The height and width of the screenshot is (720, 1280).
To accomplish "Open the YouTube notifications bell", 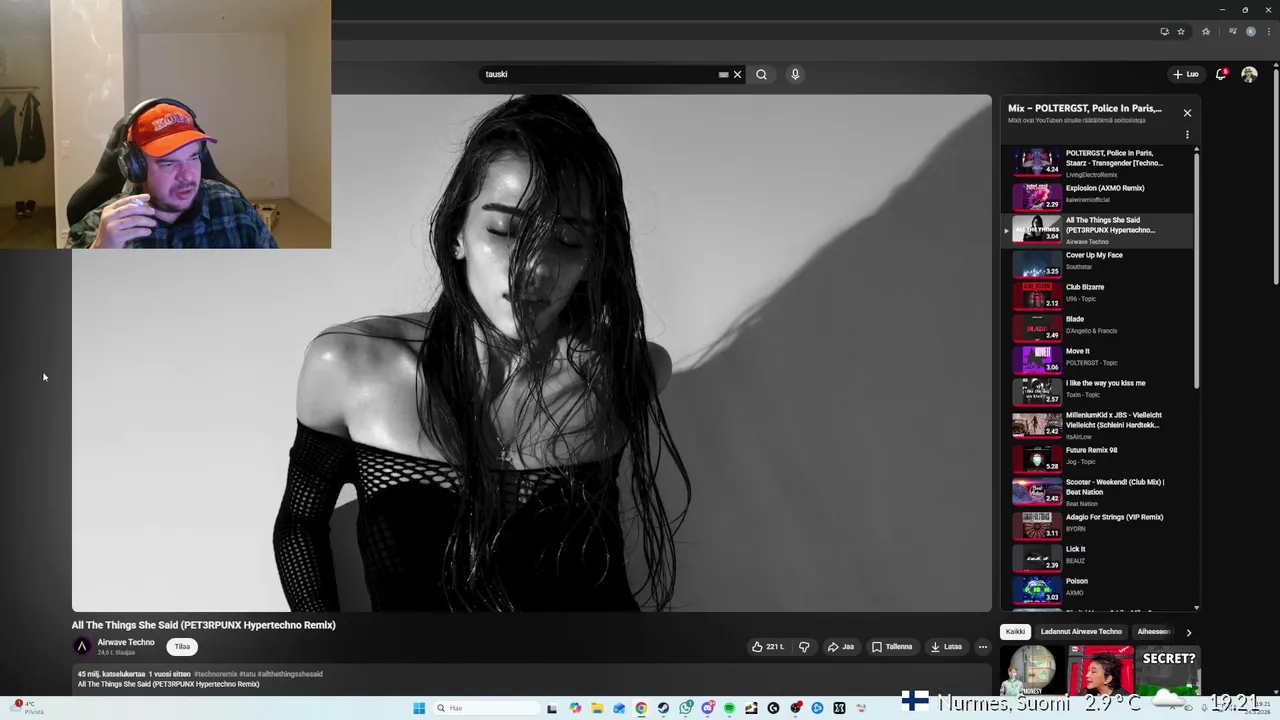I will pyautogui.click(x=1221, y=74).
